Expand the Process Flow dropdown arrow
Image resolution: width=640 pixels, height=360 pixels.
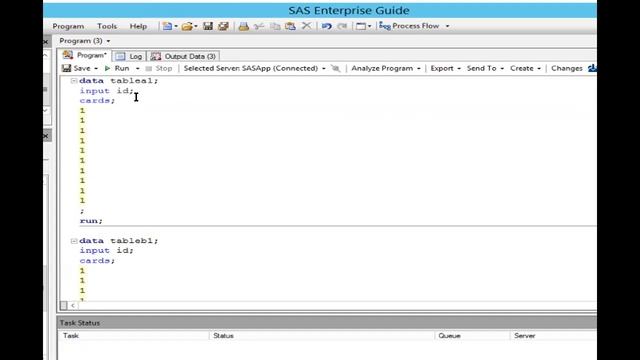(447, 26)
